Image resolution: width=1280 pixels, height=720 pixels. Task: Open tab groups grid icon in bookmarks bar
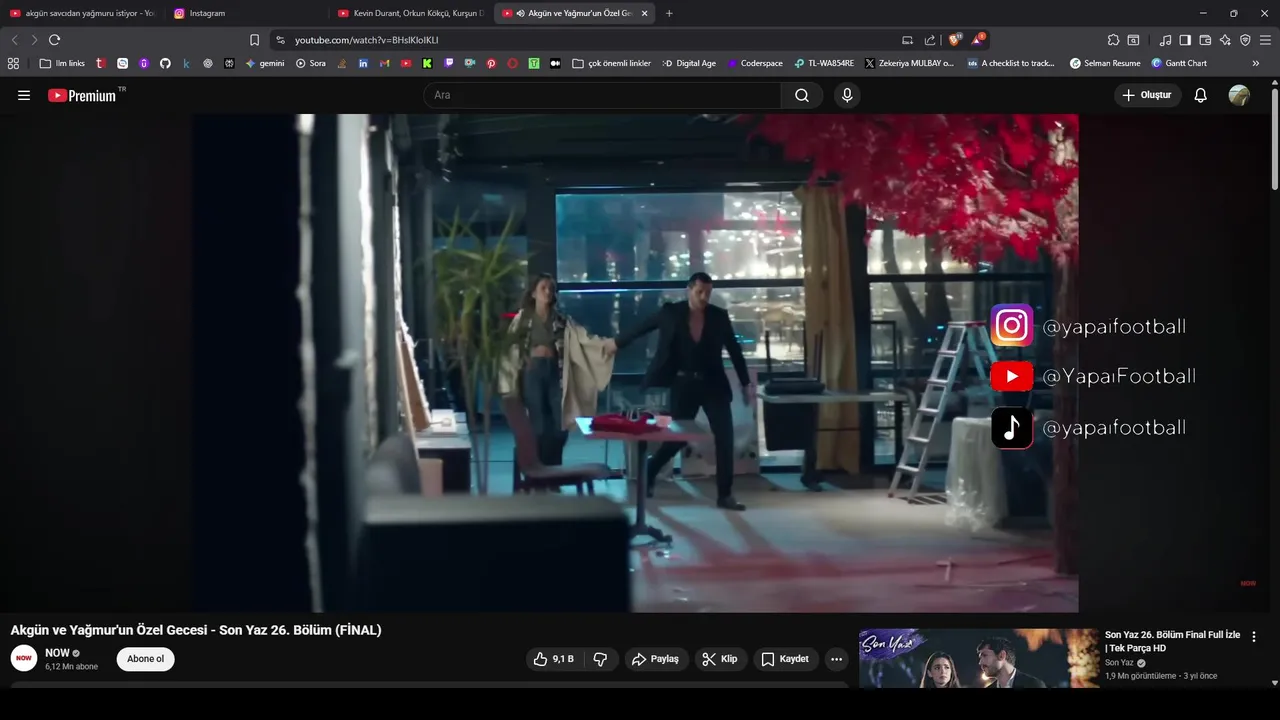coord(13,63)
